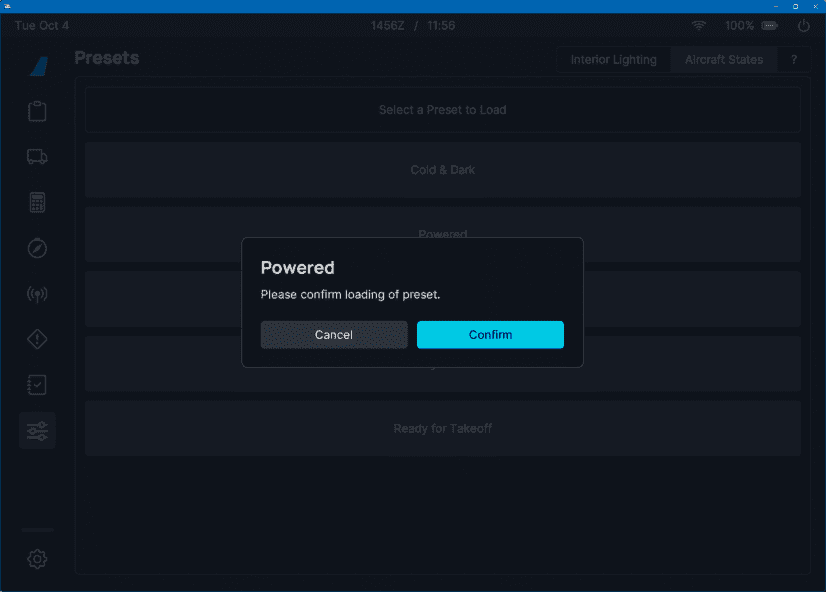The image size is (826, 592).
Task: Switch to the Interior Lighting tab
Action: coord(613,60)
